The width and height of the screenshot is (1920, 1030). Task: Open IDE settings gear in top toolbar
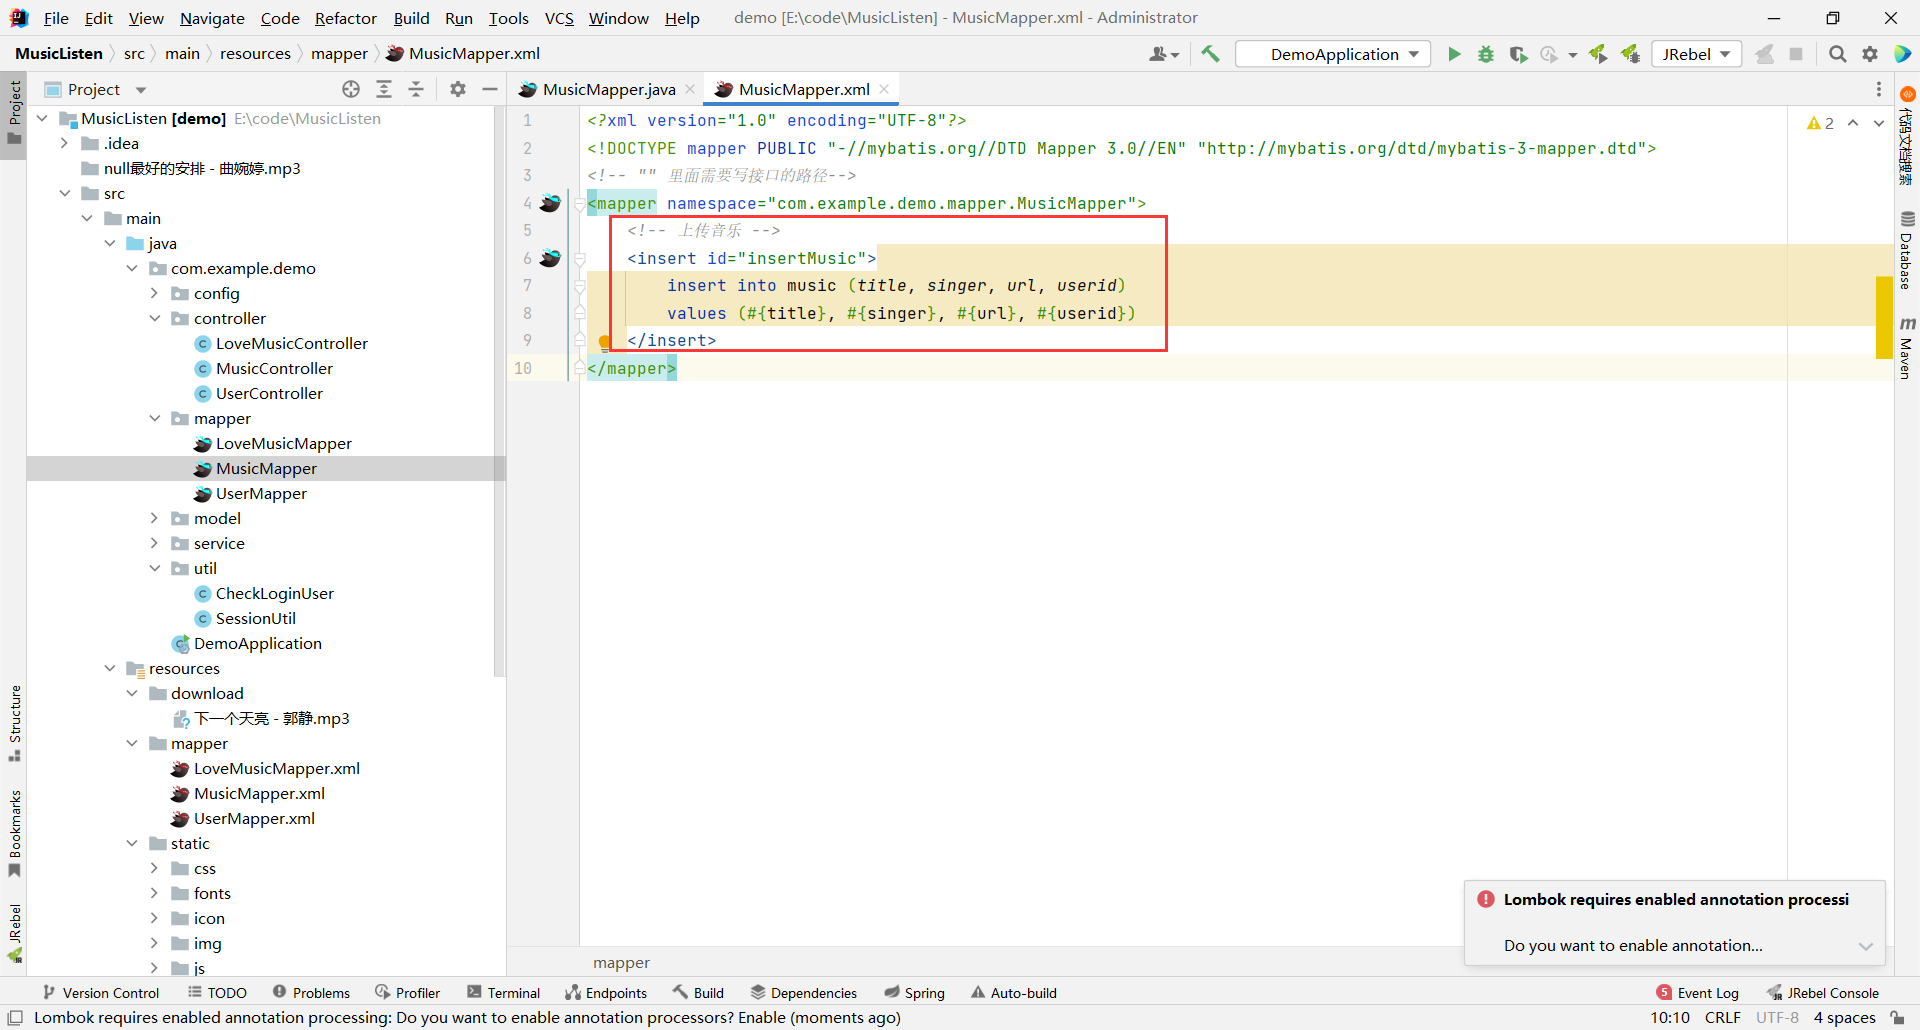(x=1870, y=54)
